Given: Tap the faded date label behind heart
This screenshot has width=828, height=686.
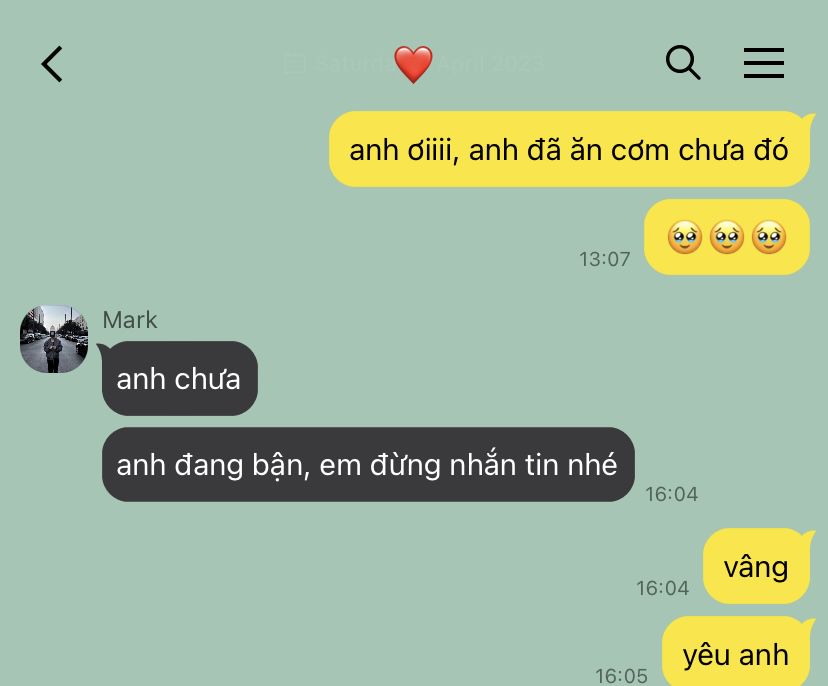Looking at the screenshot, I should (x=413, y=64).
